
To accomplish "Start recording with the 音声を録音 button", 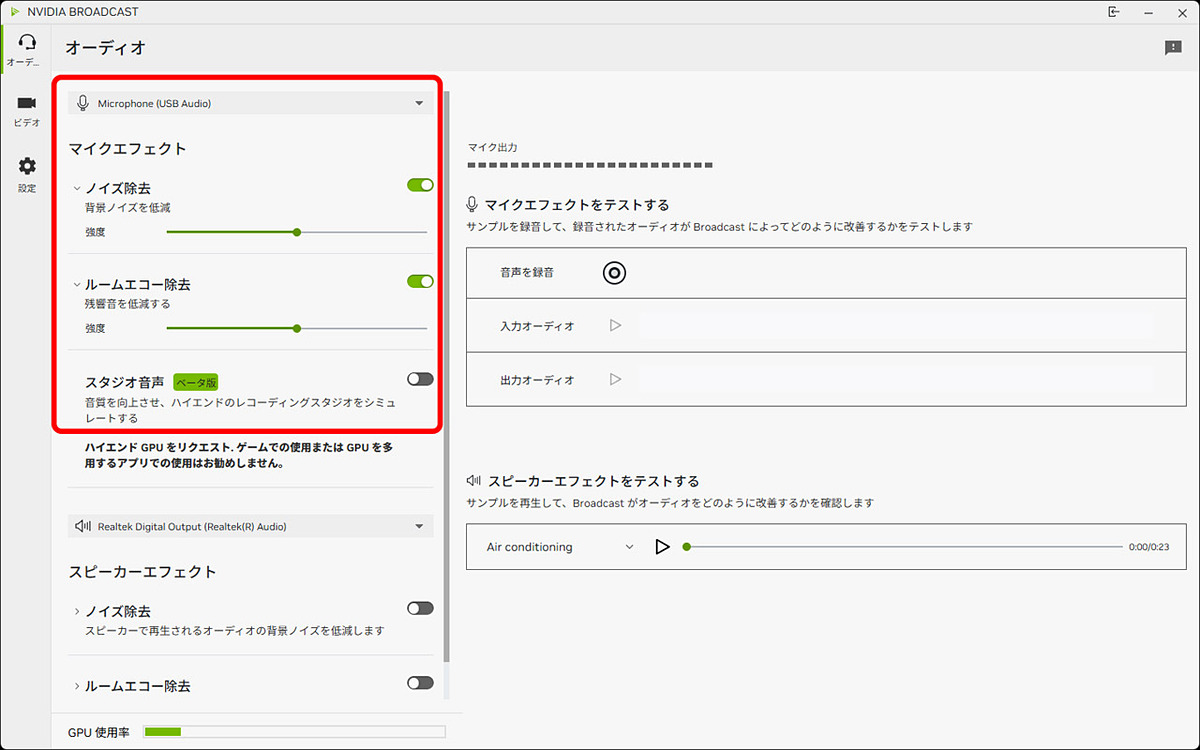I will [x=614, y=272].
